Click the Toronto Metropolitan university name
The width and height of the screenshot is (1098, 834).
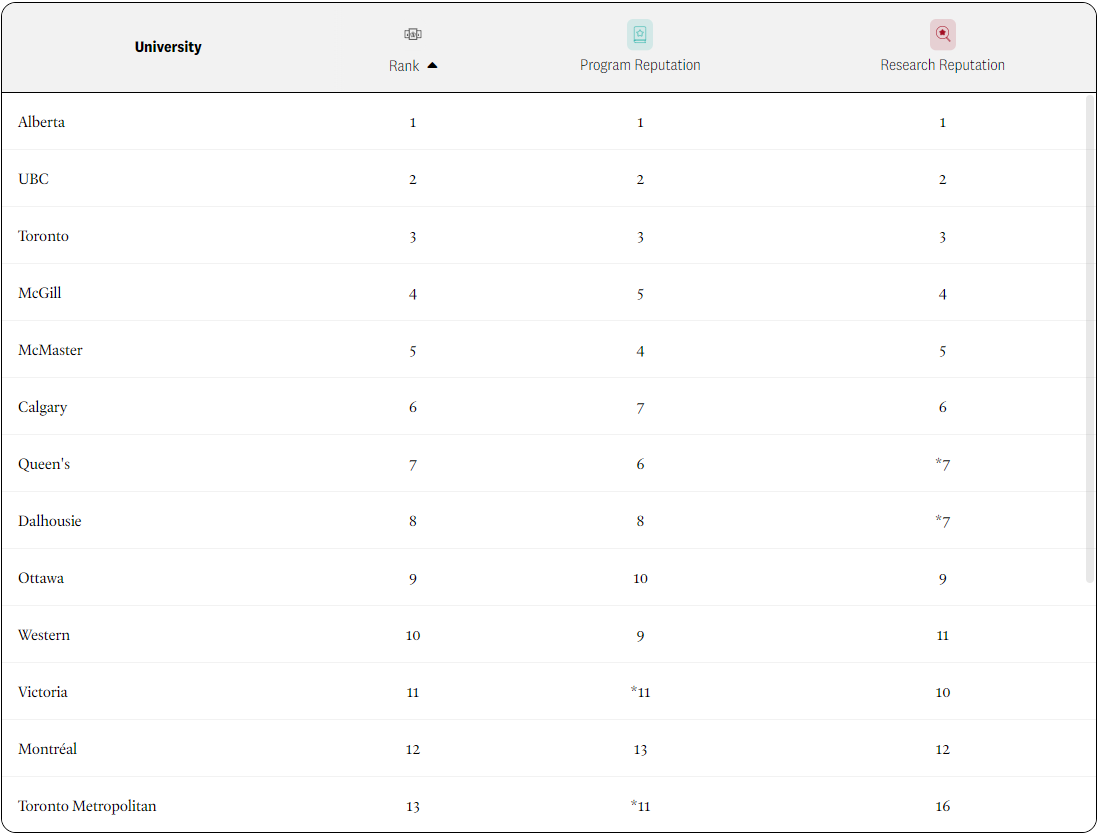point(88,807)
